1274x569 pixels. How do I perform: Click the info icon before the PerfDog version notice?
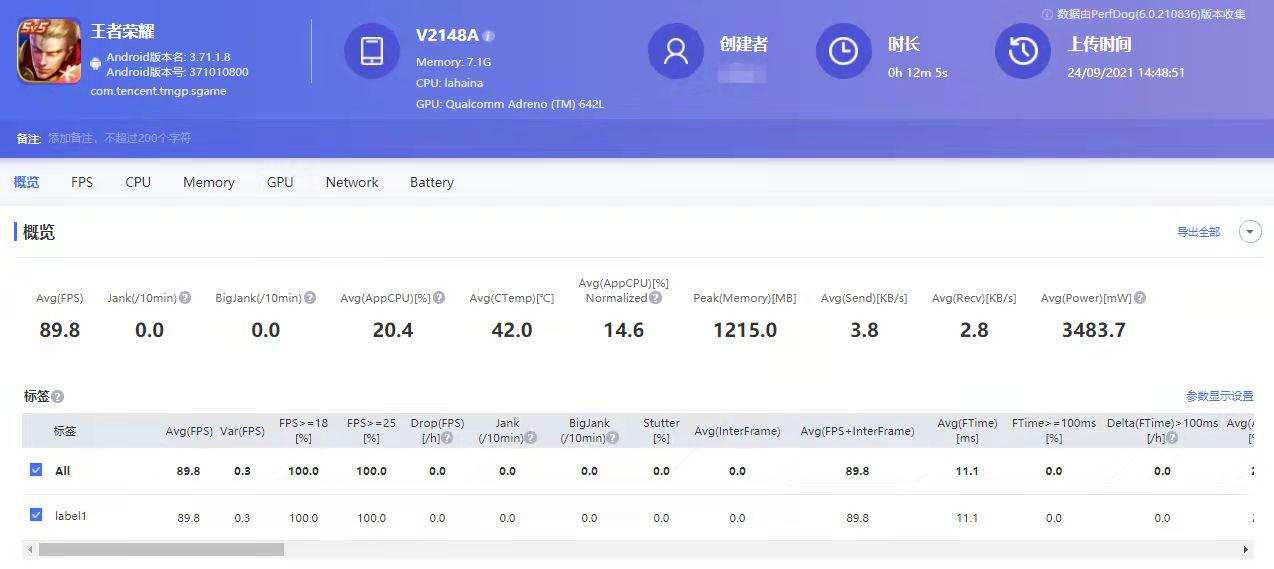1047,15
